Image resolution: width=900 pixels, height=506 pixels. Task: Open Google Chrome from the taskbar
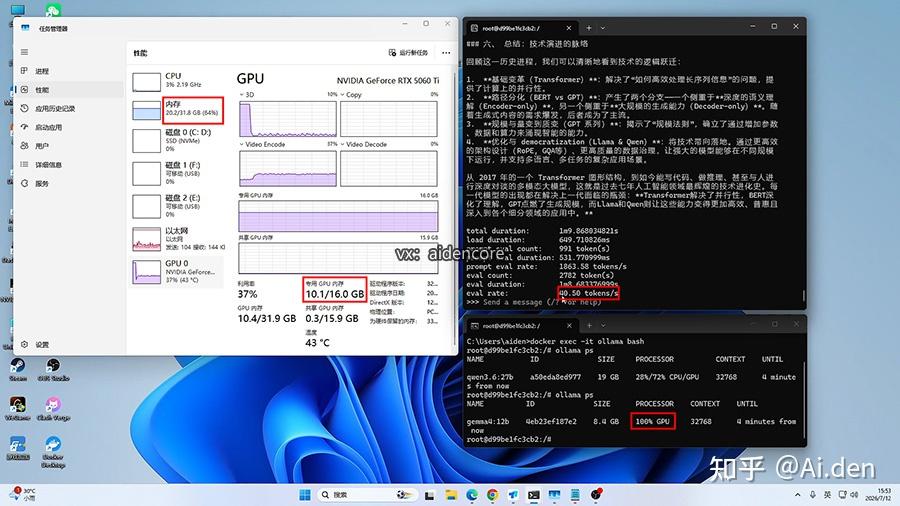492,495
